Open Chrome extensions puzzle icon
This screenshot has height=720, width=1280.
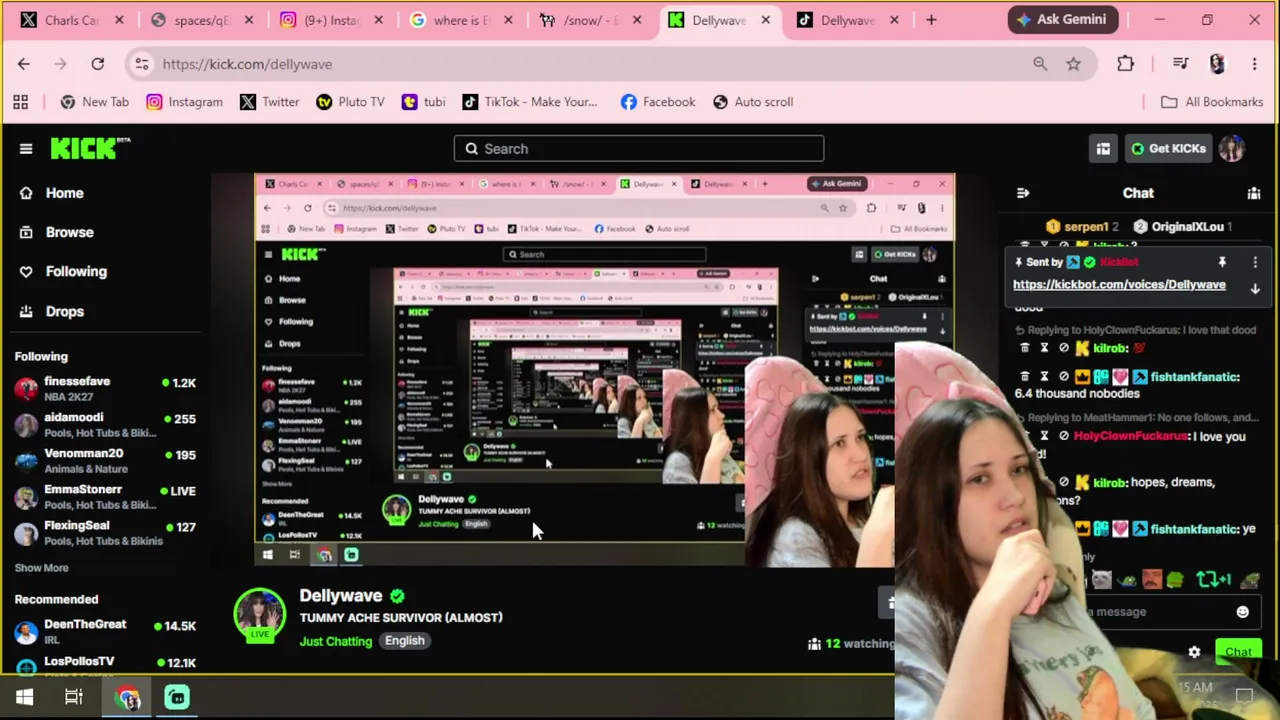pyautogui.click(x=1125, y=64)
